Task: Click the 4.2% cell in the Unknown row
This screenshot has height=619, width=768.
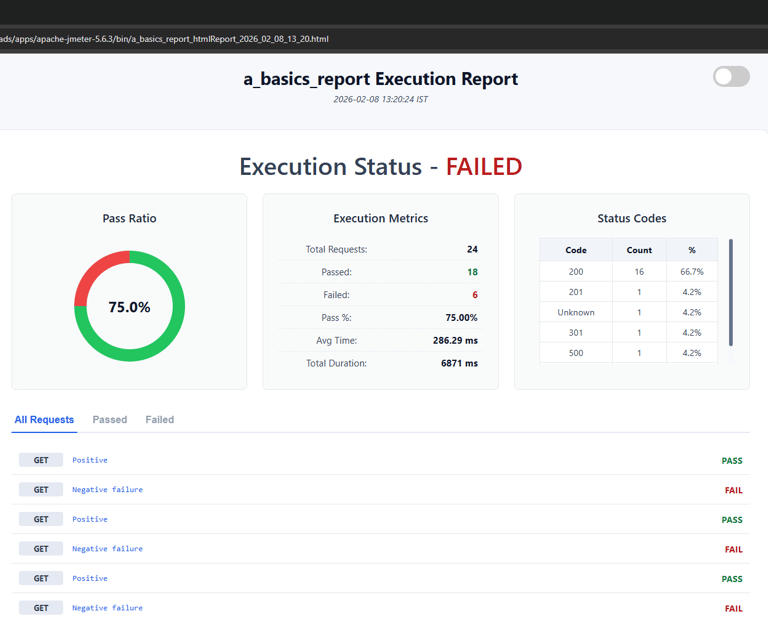Action: [692, 312]
